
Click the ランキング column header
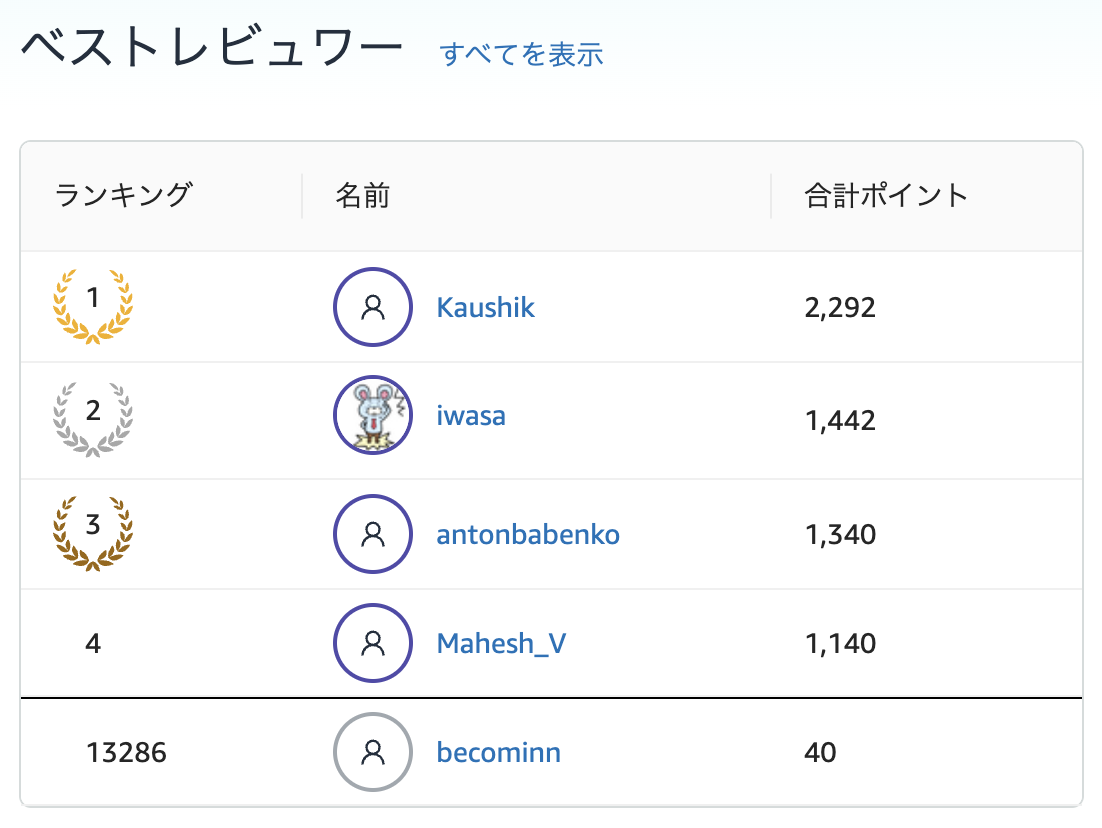[122, 195]
